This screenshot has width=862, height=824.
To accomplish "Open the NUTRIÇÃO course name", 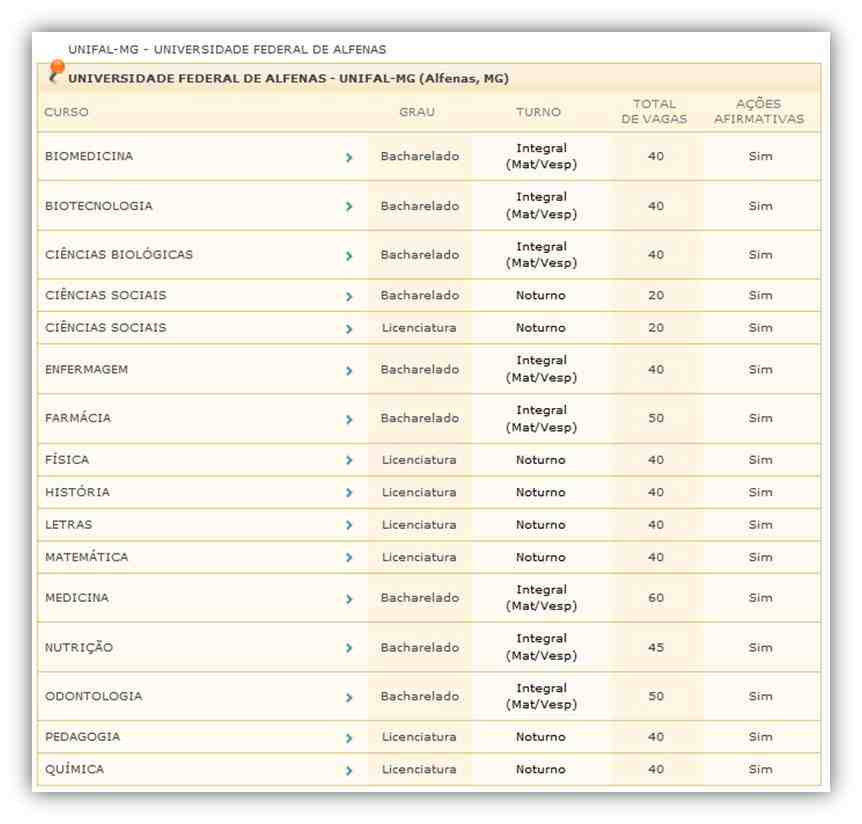I will tap(79, 648).
